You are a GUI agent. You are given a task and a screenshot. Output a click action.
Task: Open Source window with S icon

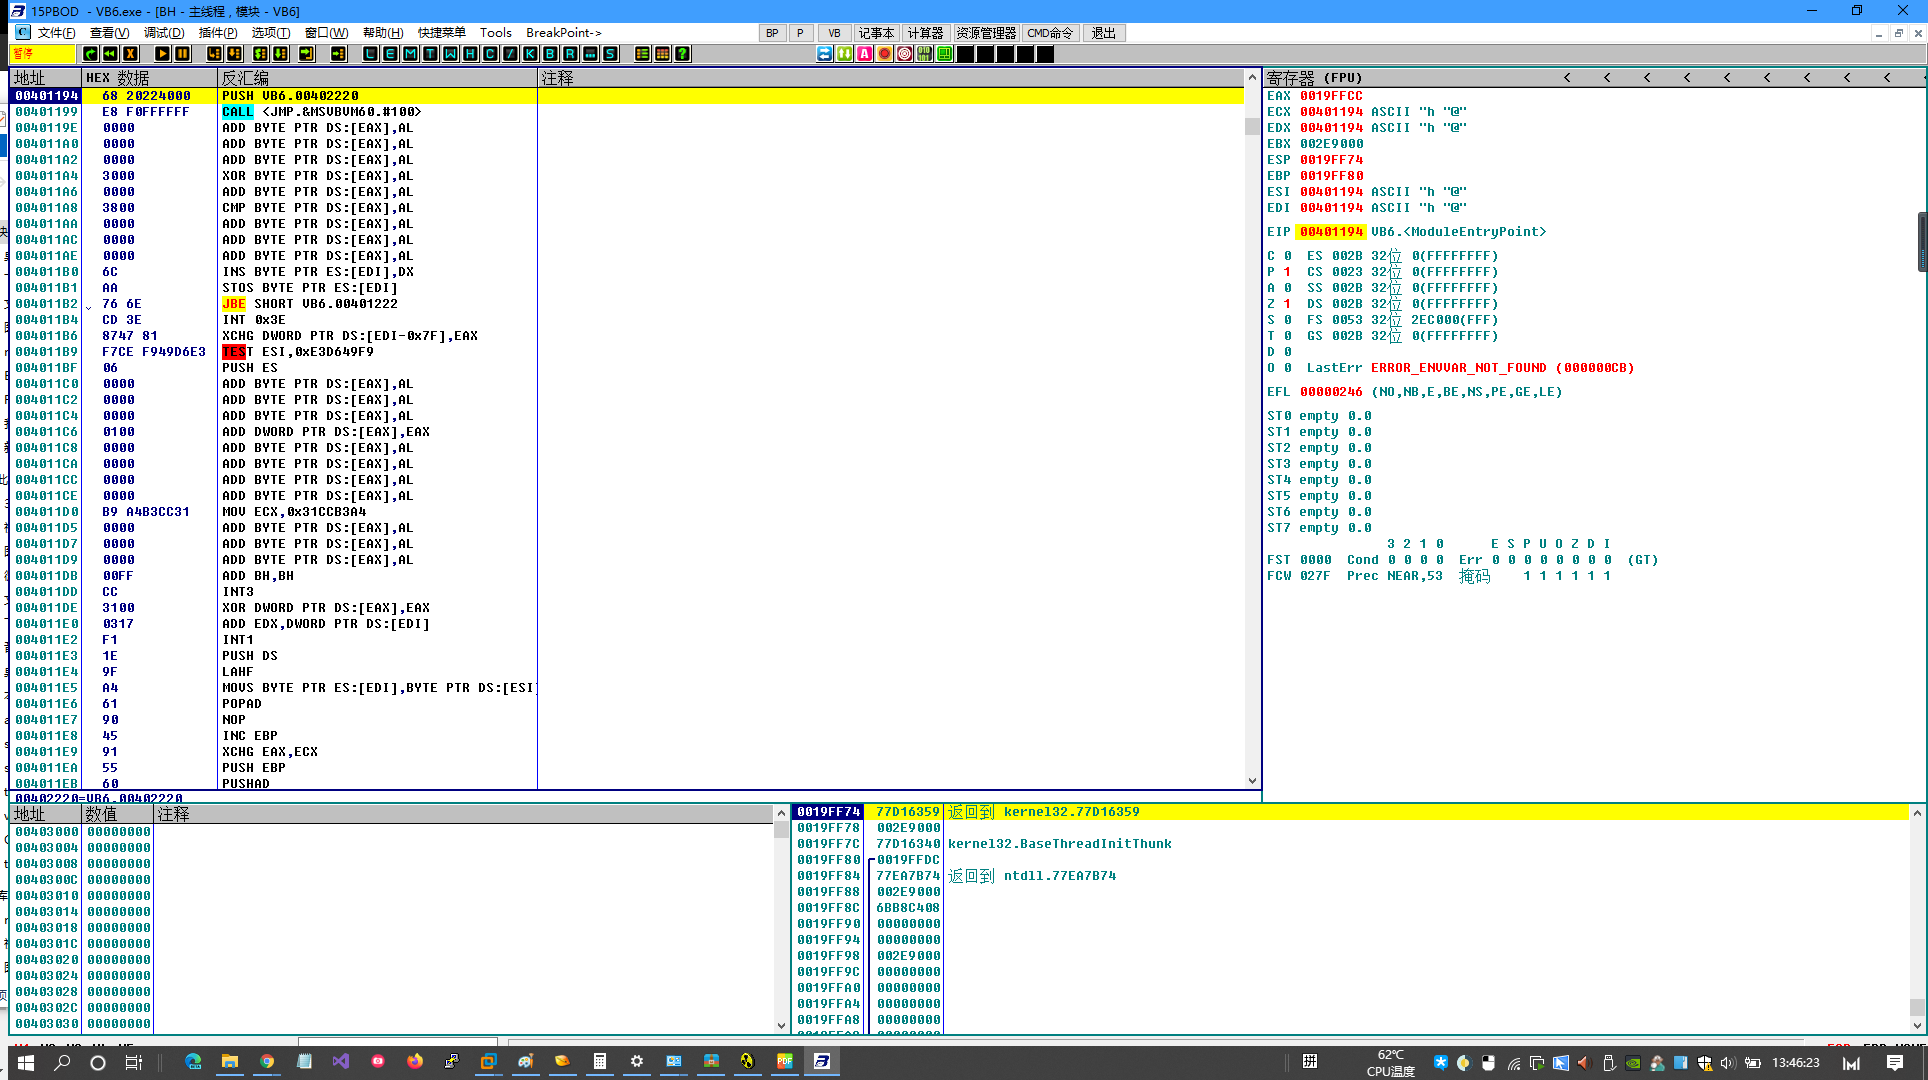point(610,54)
